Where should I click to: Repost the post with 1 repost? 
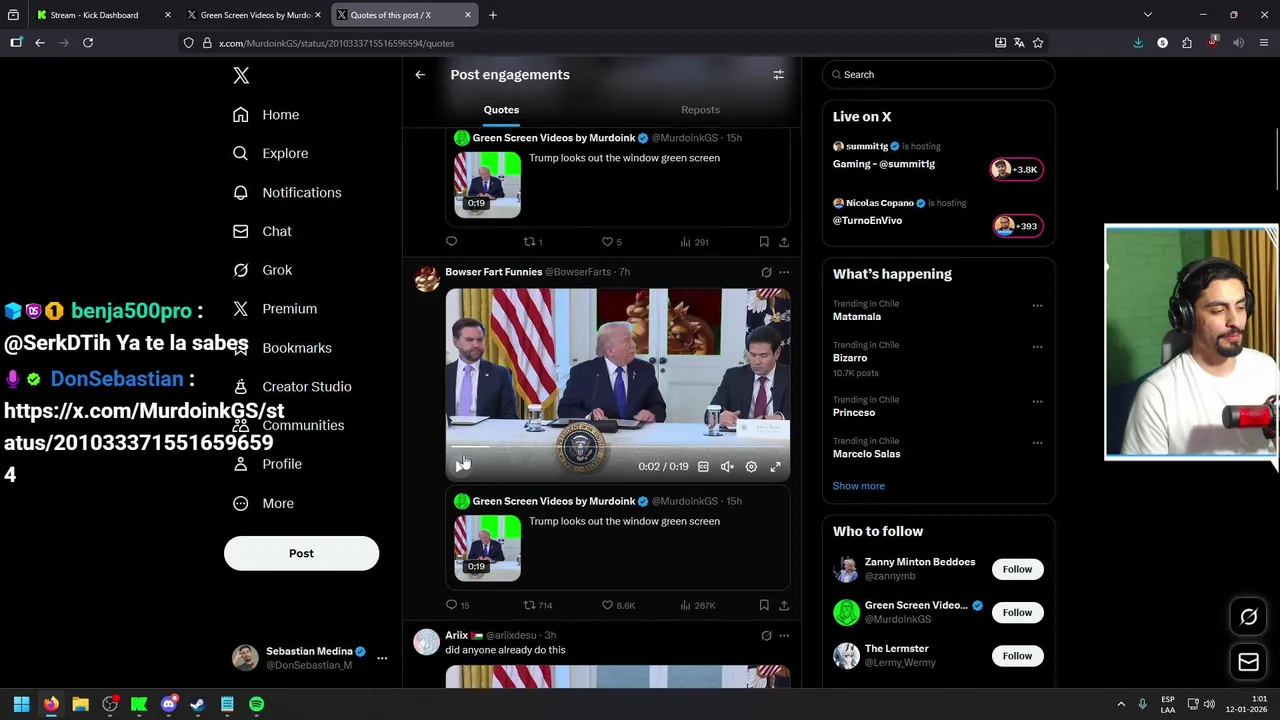pos(533,242)
